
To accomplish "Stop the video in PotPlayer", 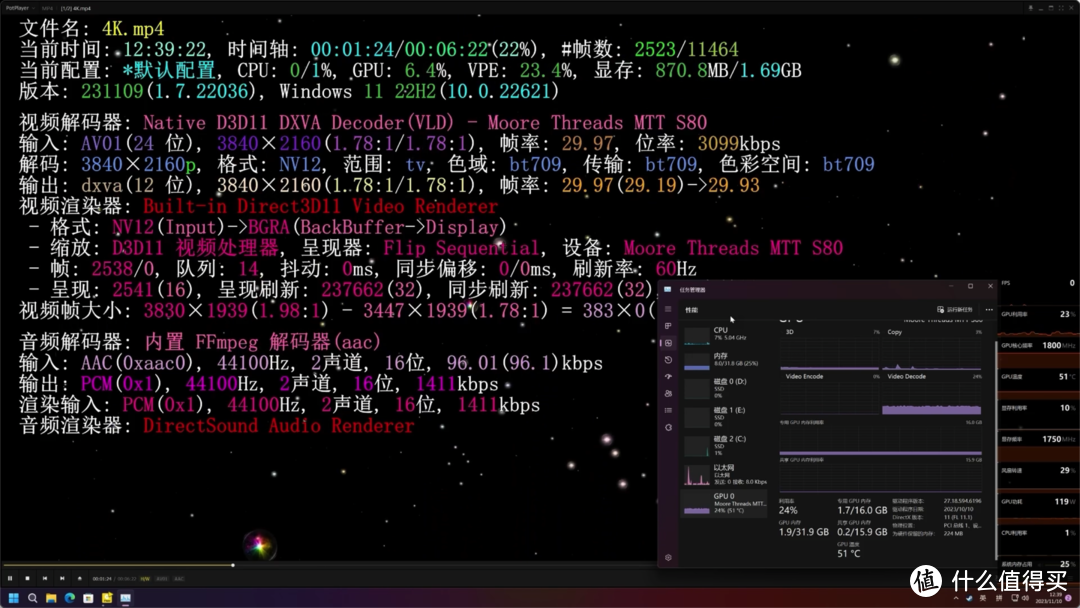I will (28, 578).
